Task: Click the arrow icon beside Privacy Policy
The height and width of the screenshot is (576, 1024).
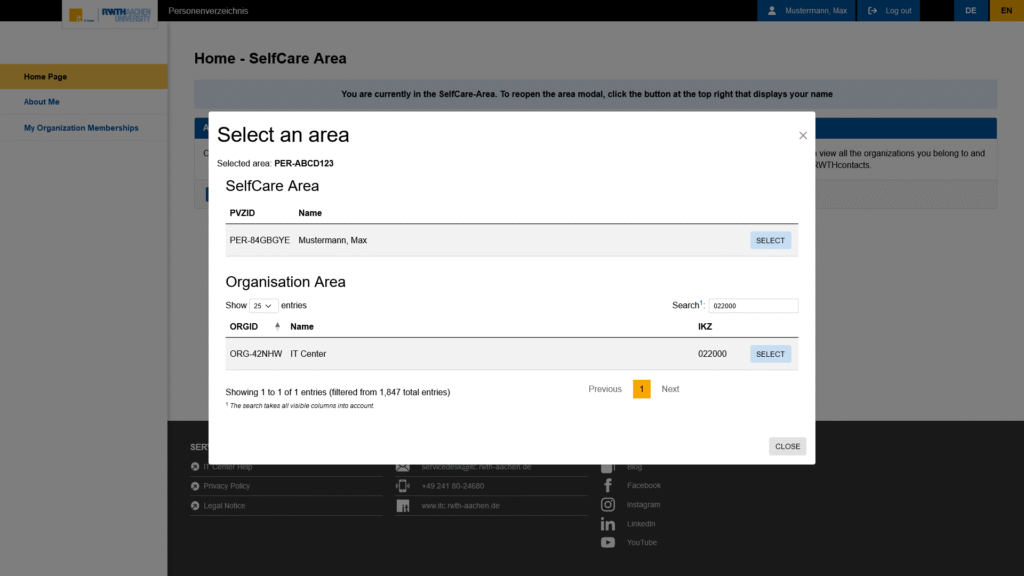Action: click(195, 486)
